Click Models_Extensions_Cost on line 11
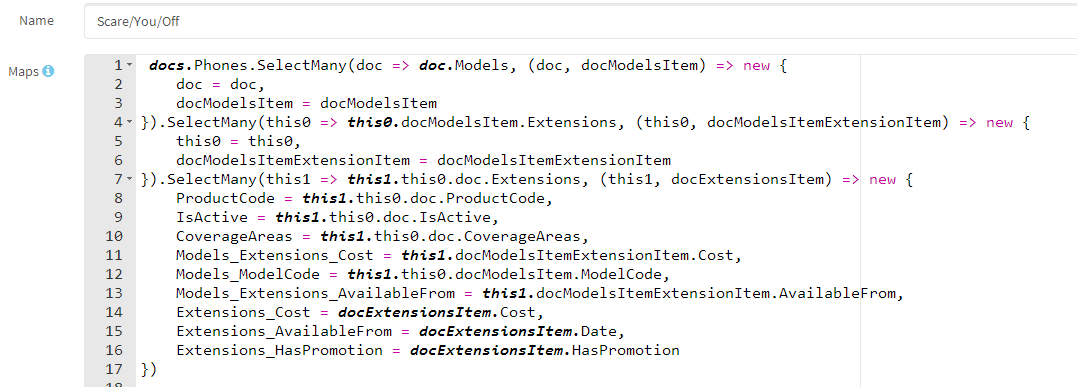Viewport: 1077px width, 387px height. [x=275, y=256]
